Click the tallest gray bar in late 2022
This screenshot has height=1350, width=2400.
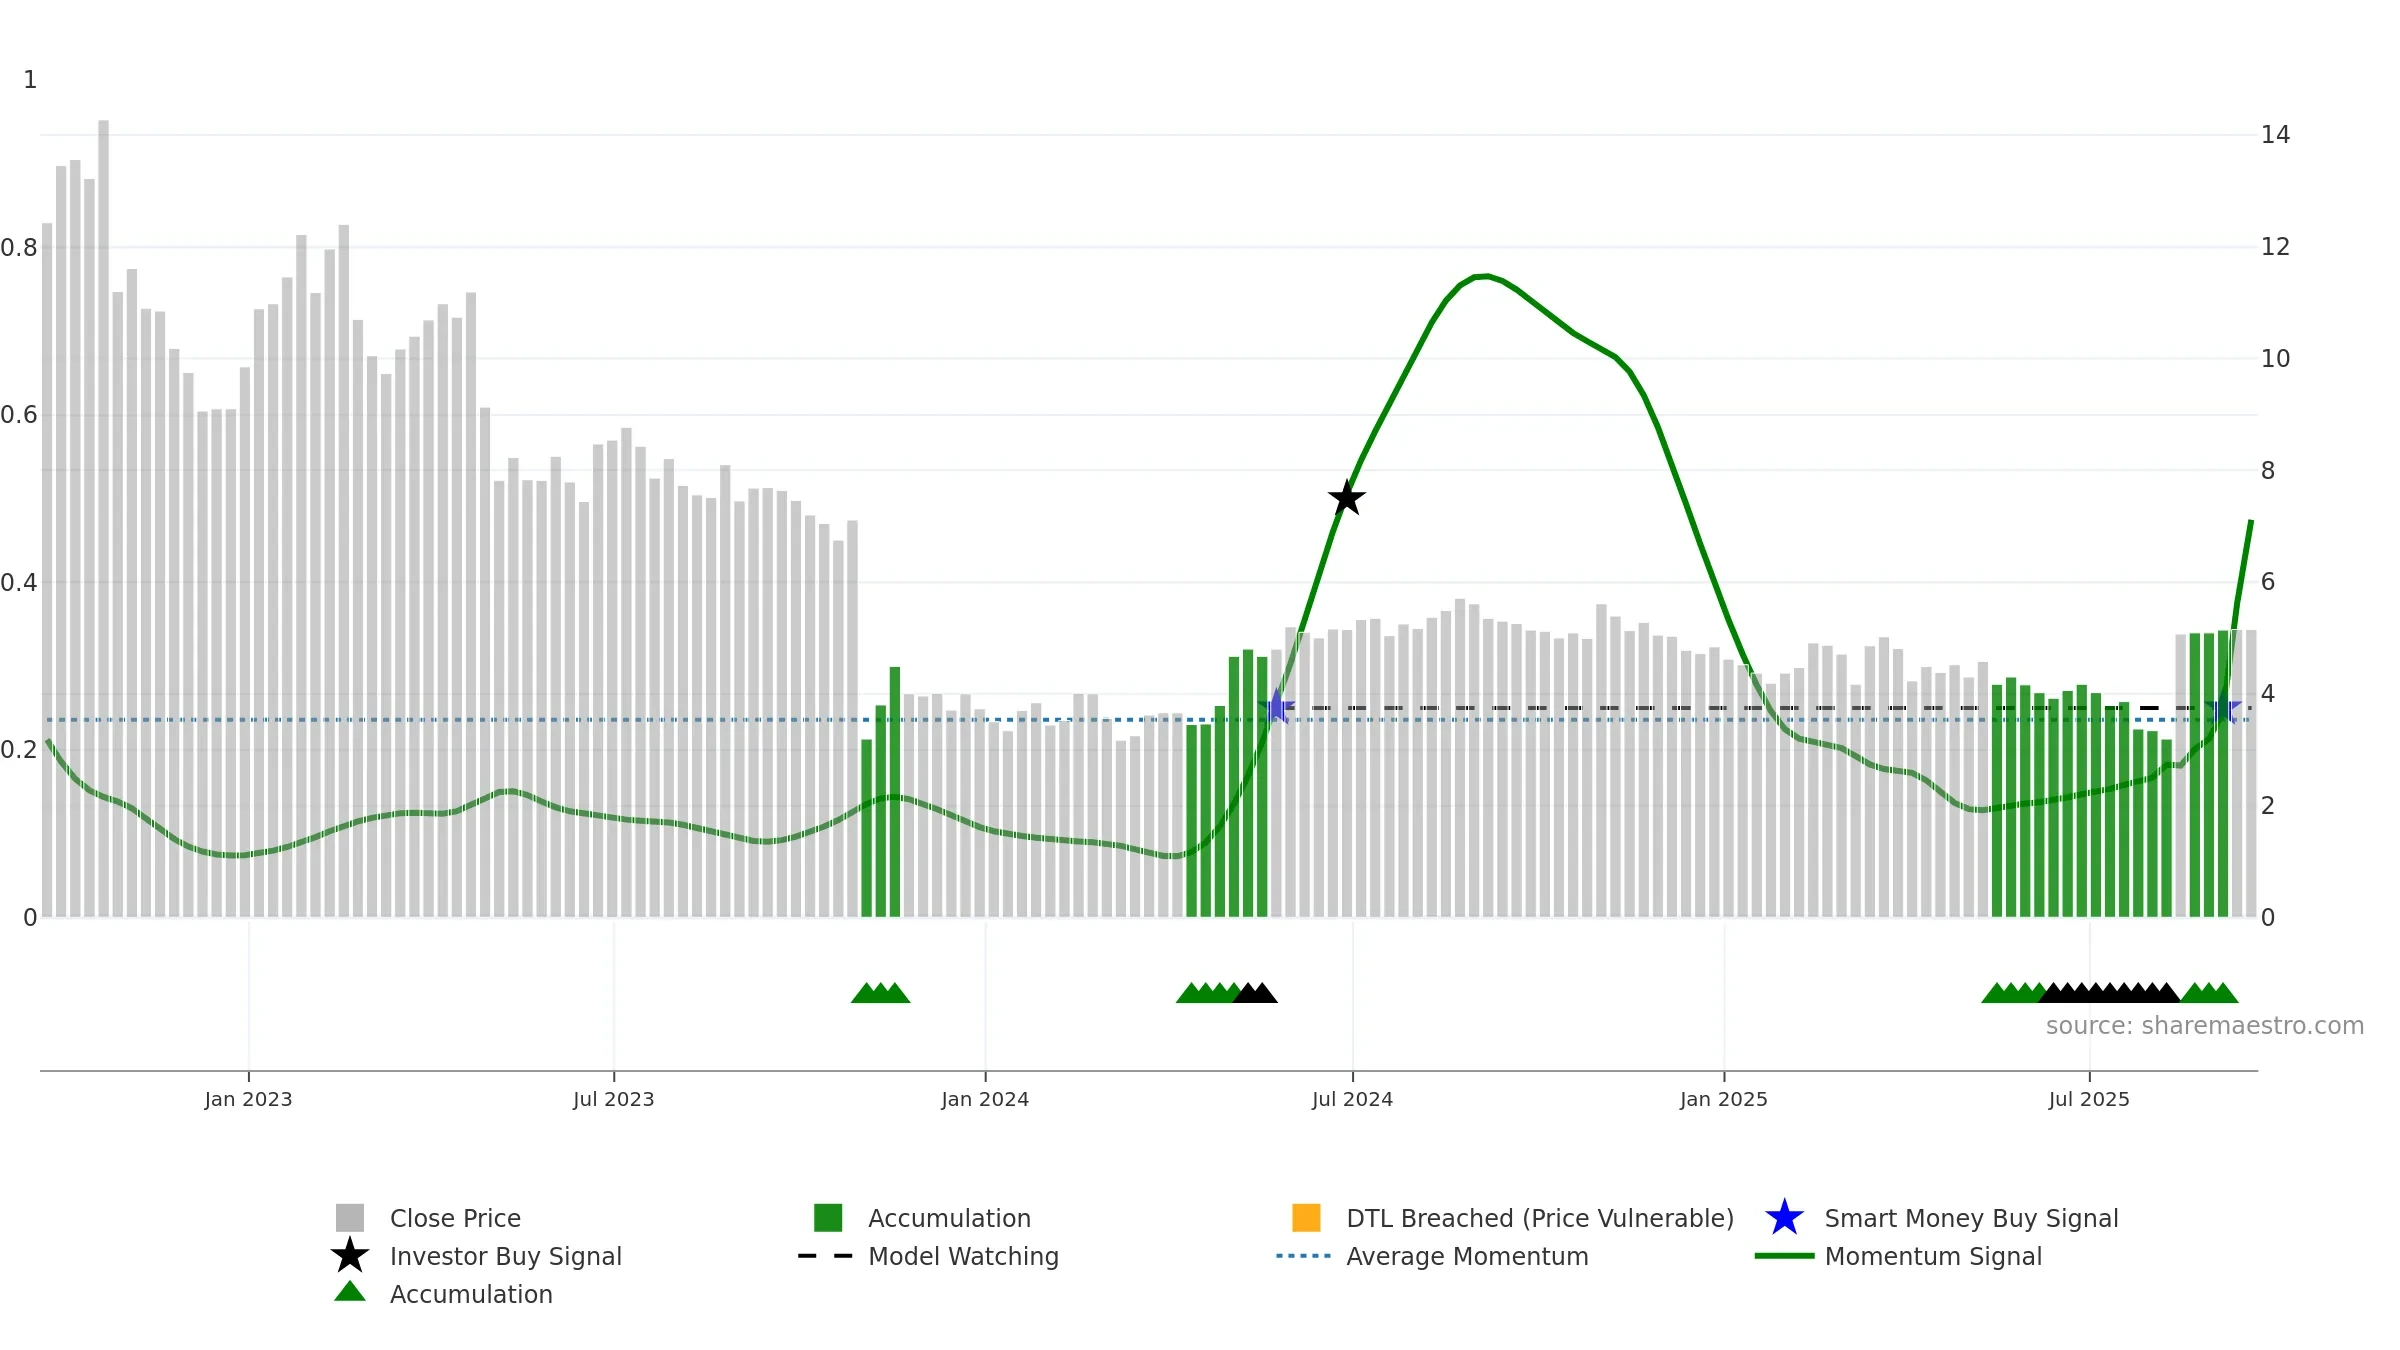[103, 519]
